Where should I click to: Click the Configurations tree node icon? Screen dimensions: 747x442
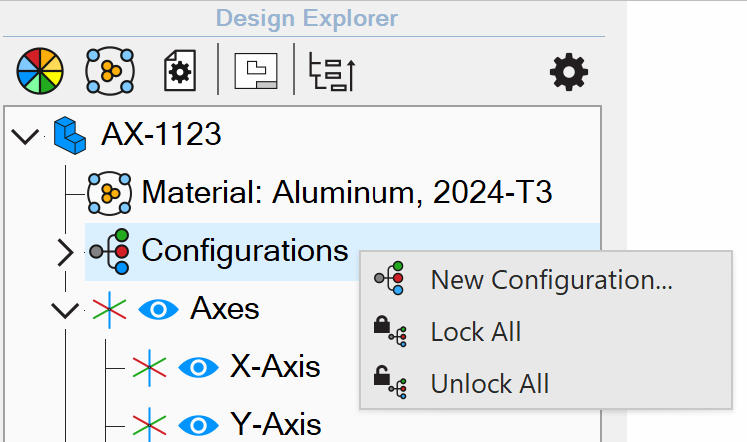[110, 251]
